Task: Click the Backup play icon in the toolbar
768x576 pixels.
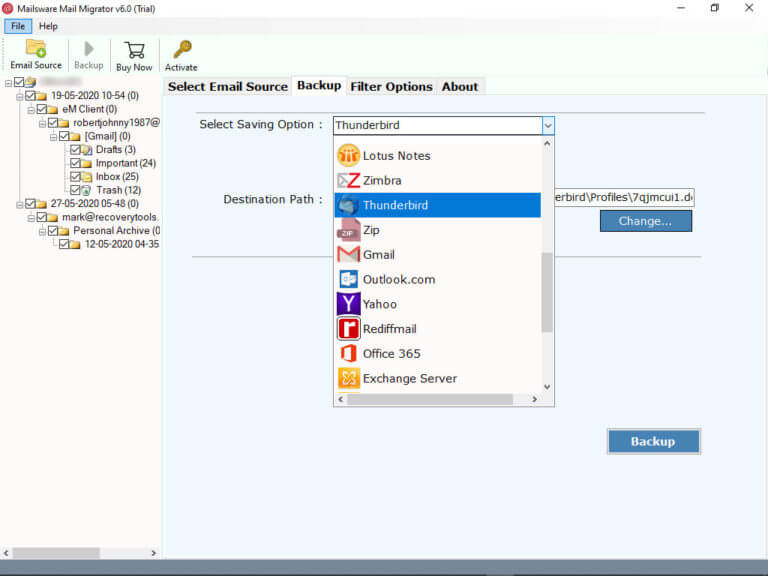Action: [89, 49]
